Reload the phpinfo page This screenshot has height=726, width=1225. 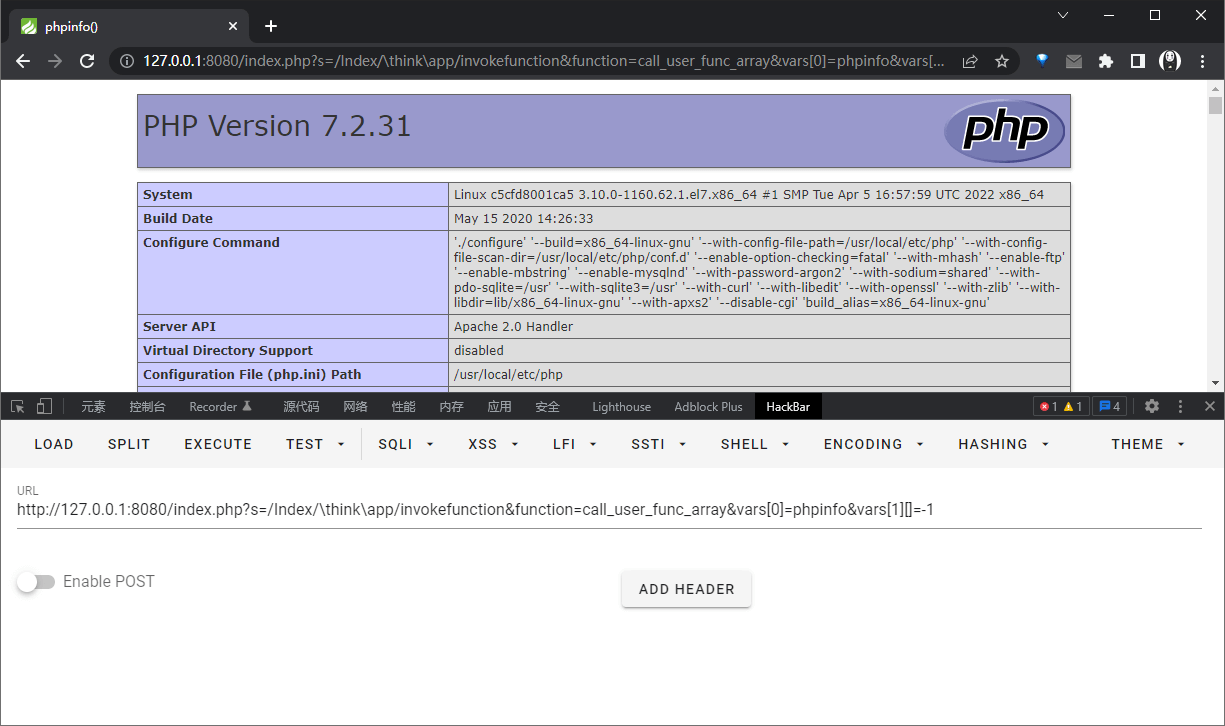pyautogui.click(x=87, y=61)
